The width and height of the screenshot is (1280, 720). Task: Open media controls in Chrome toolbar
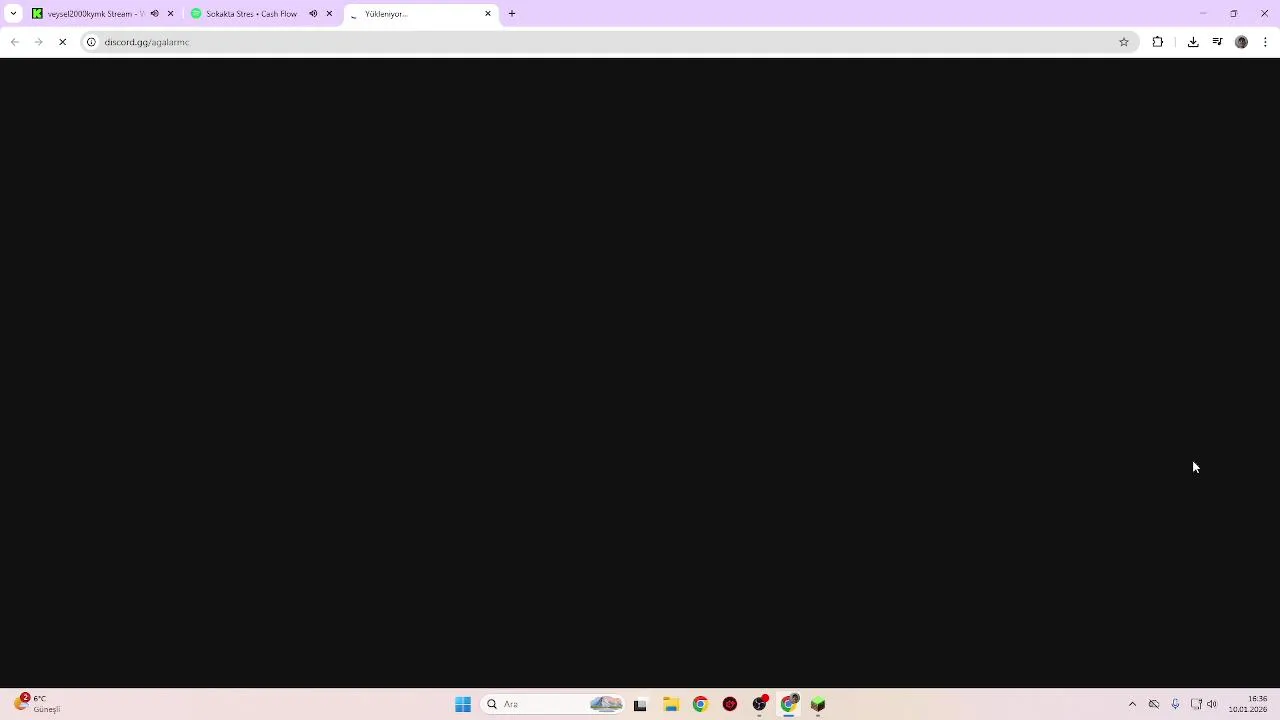point(1217,42)
